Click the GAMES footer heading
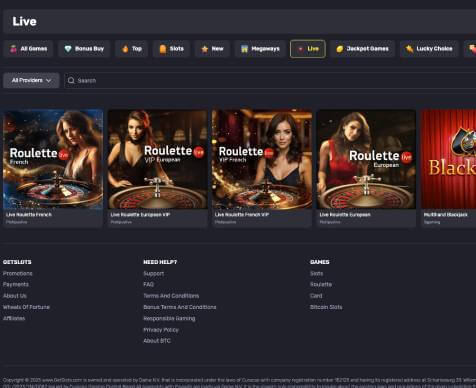The height and width of the screenshot is (388, 476). coord(320,262)
